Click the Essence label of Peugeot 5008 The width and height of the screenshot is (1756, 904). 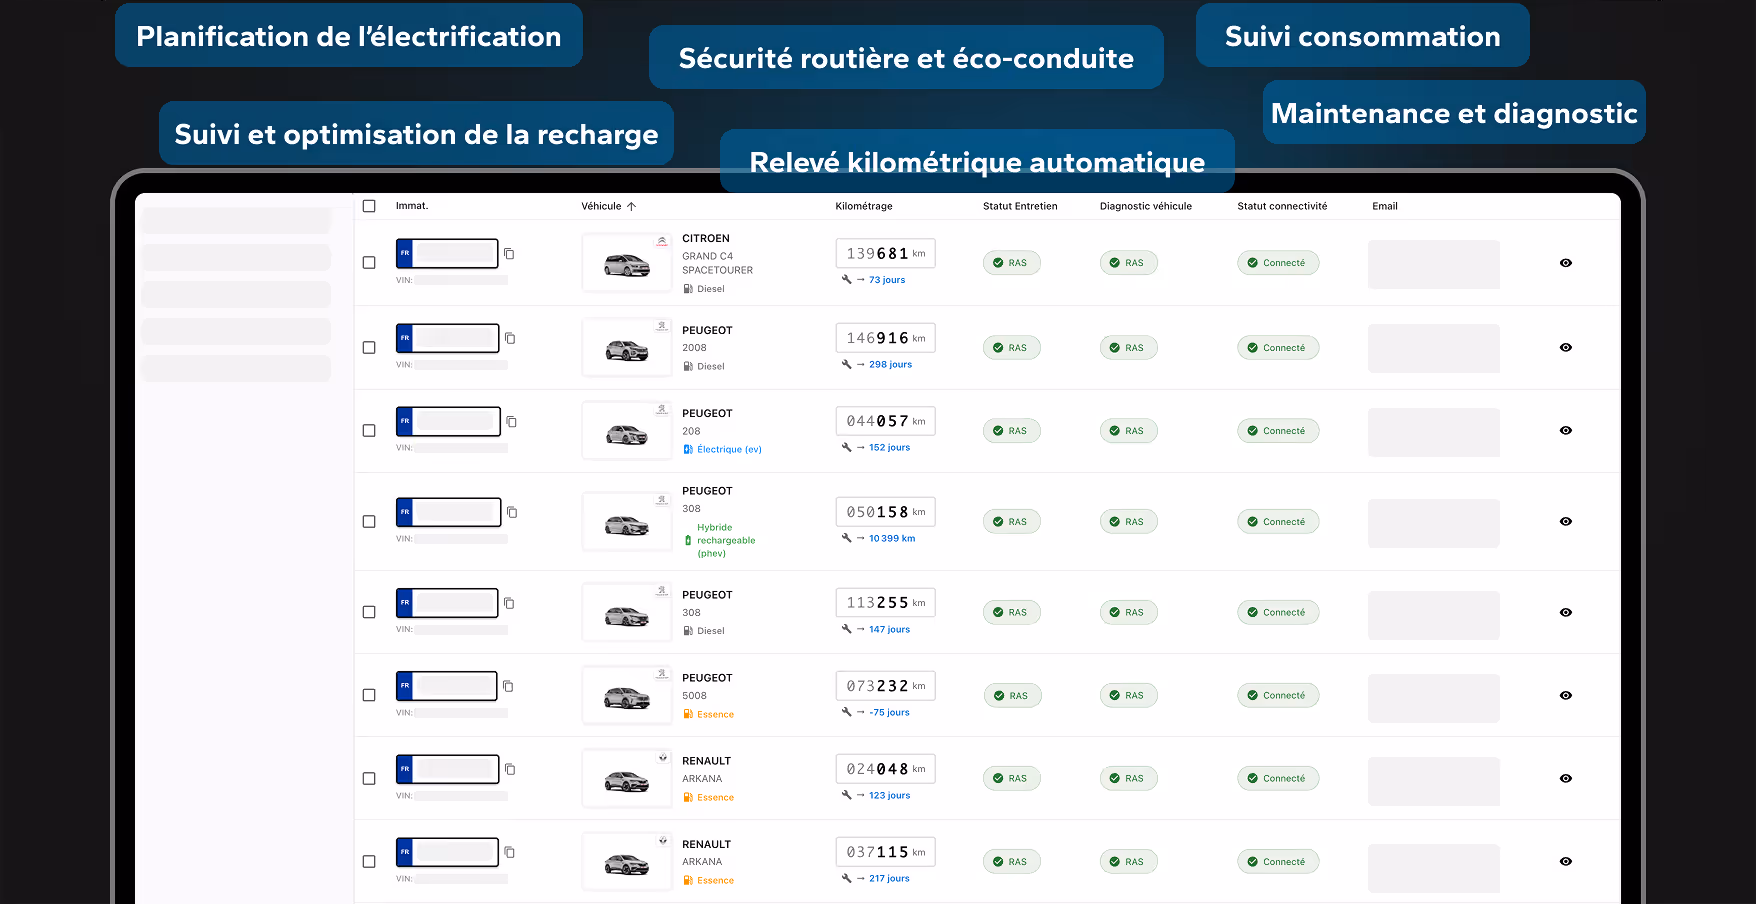[715, 714]
